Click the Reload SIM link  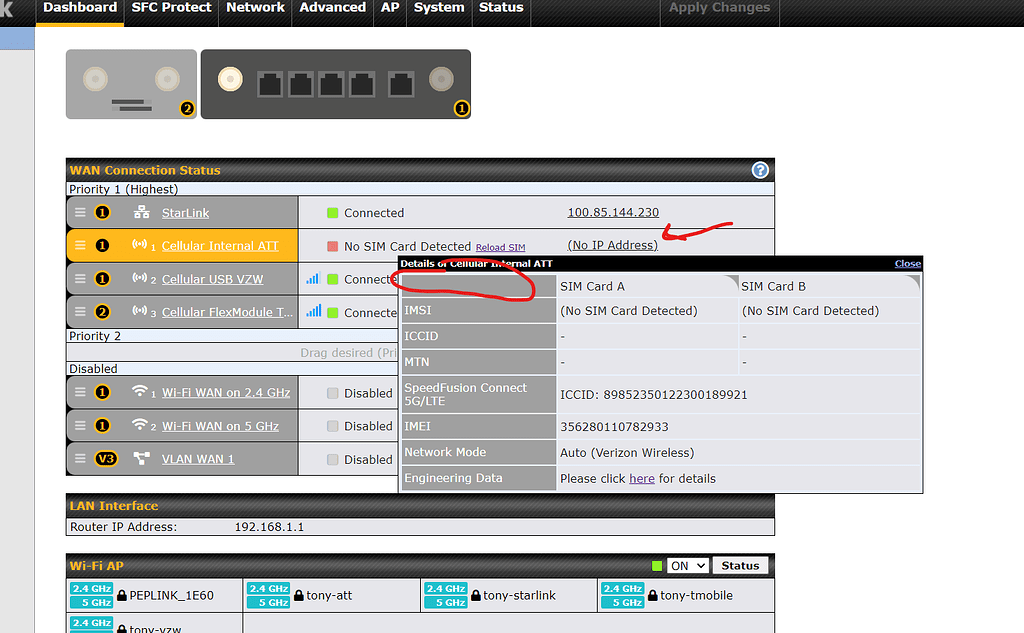point(500,248)
